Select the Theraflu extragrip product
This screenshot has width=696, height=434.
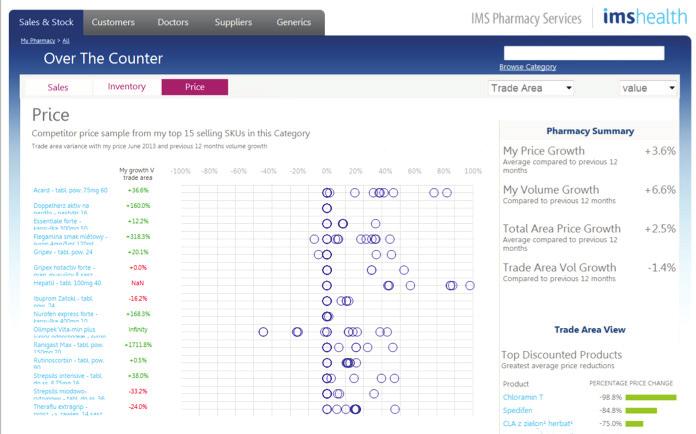(x=68, y=410)
